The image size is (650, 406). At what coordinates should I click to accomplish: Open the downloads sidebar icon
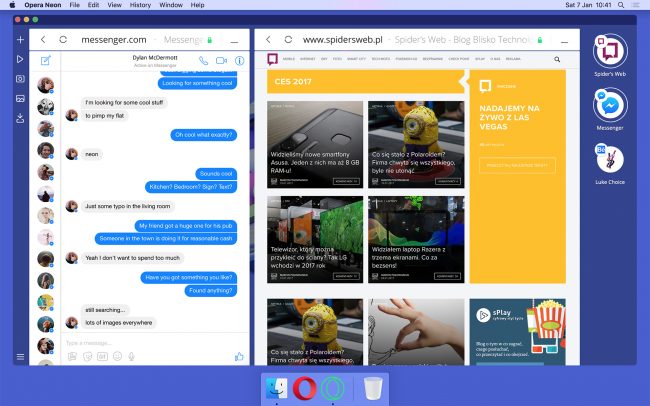point(20,119)
